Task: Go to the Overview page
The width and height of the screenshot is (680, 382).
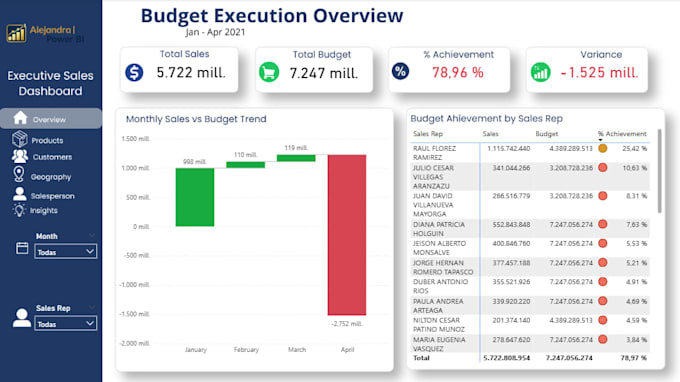Action: pyautogui.click(x=51, y=118)
